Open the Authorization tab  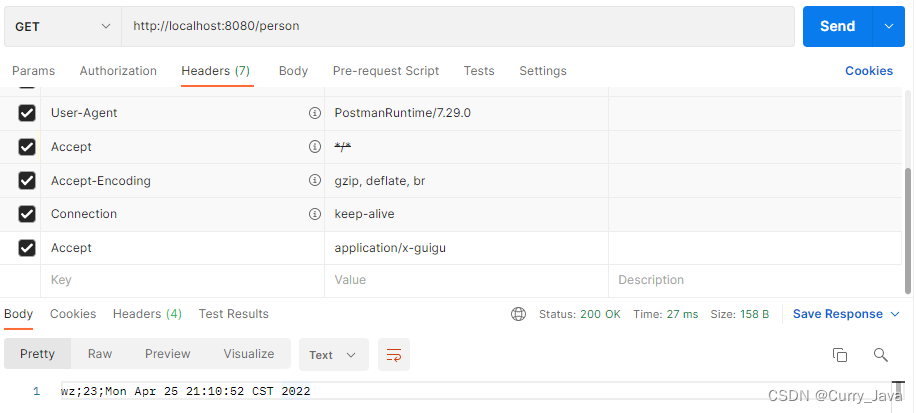[x=118, y=71]
